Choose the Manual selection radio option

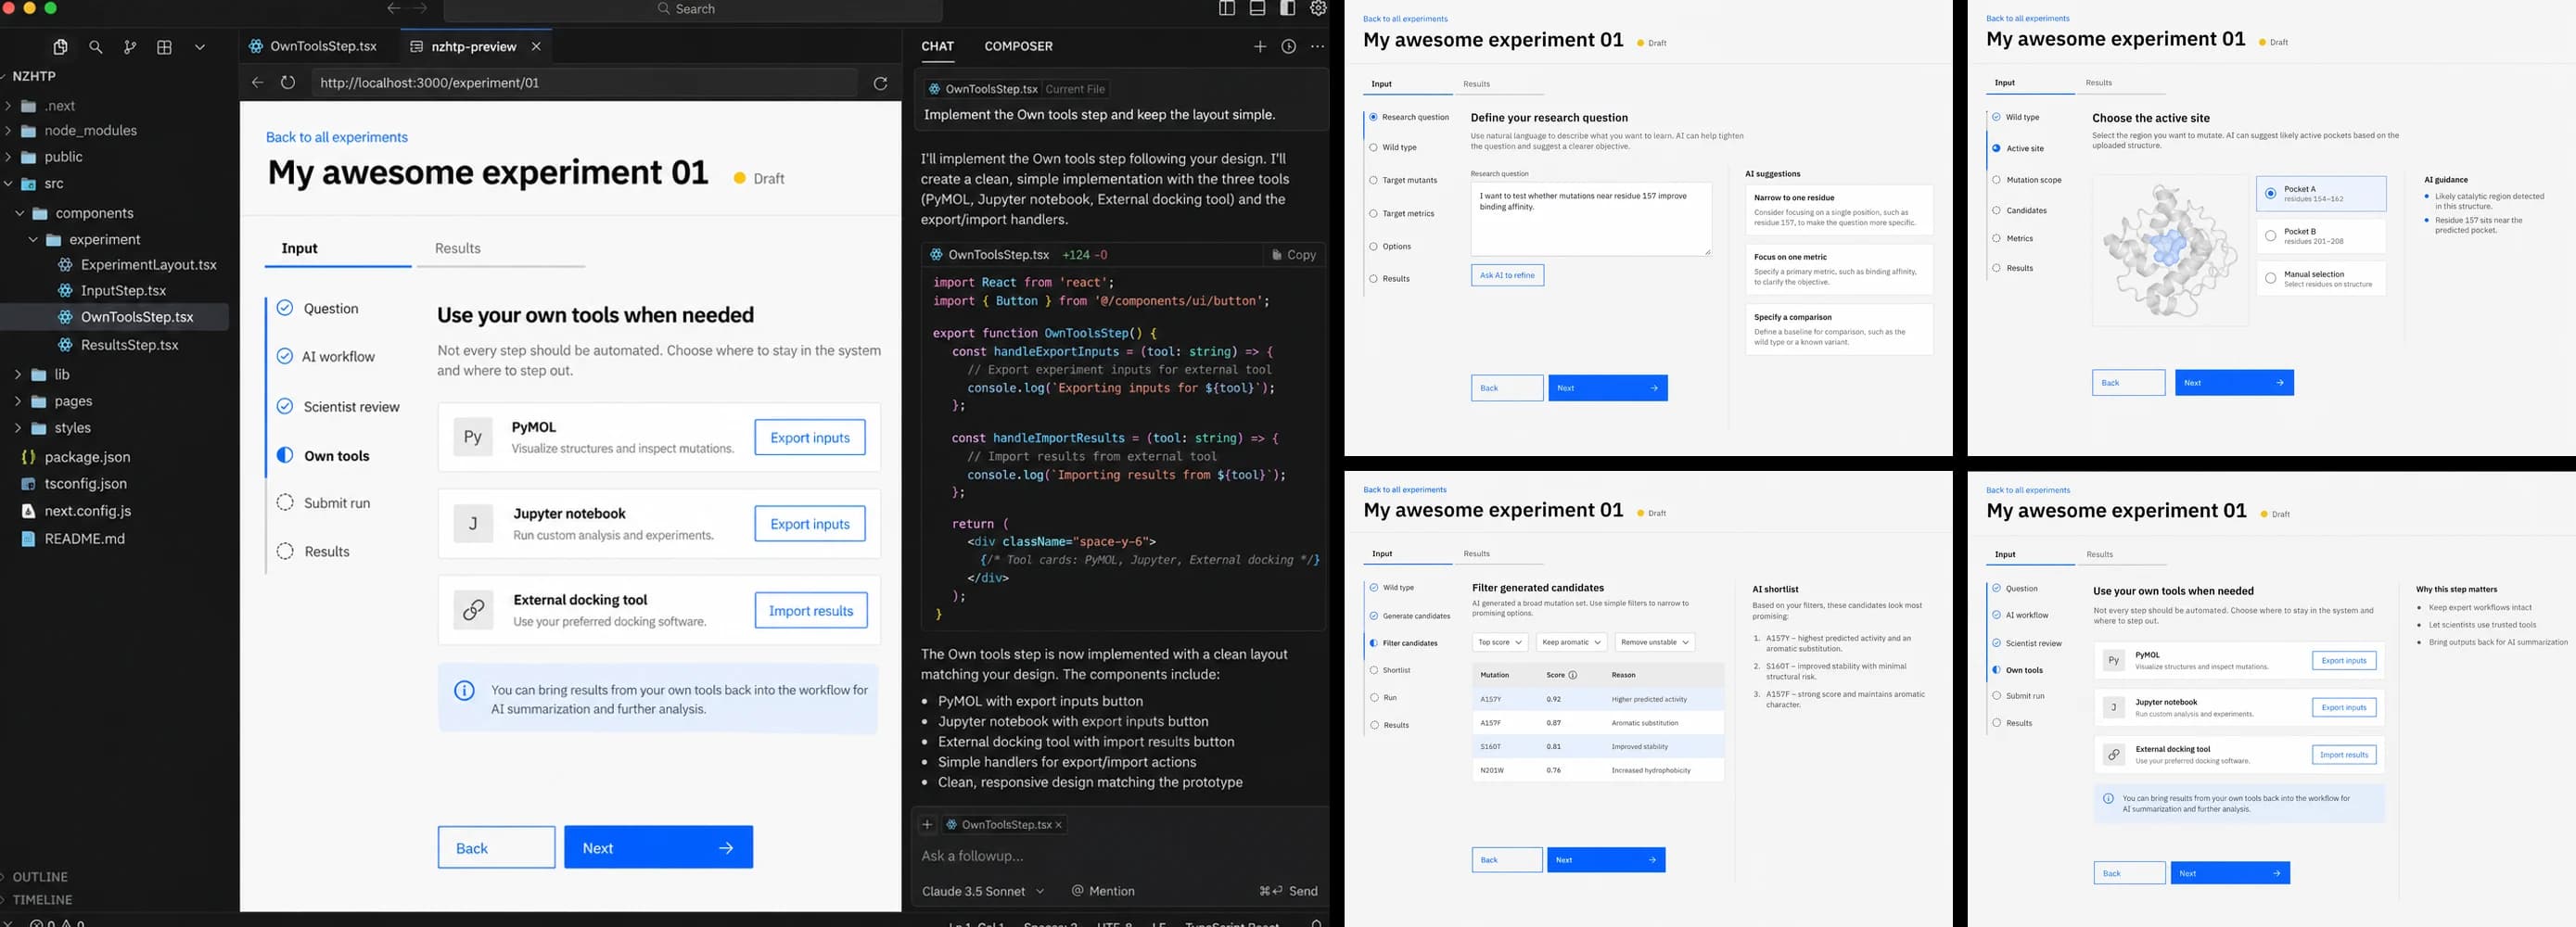coord(2270,278)
